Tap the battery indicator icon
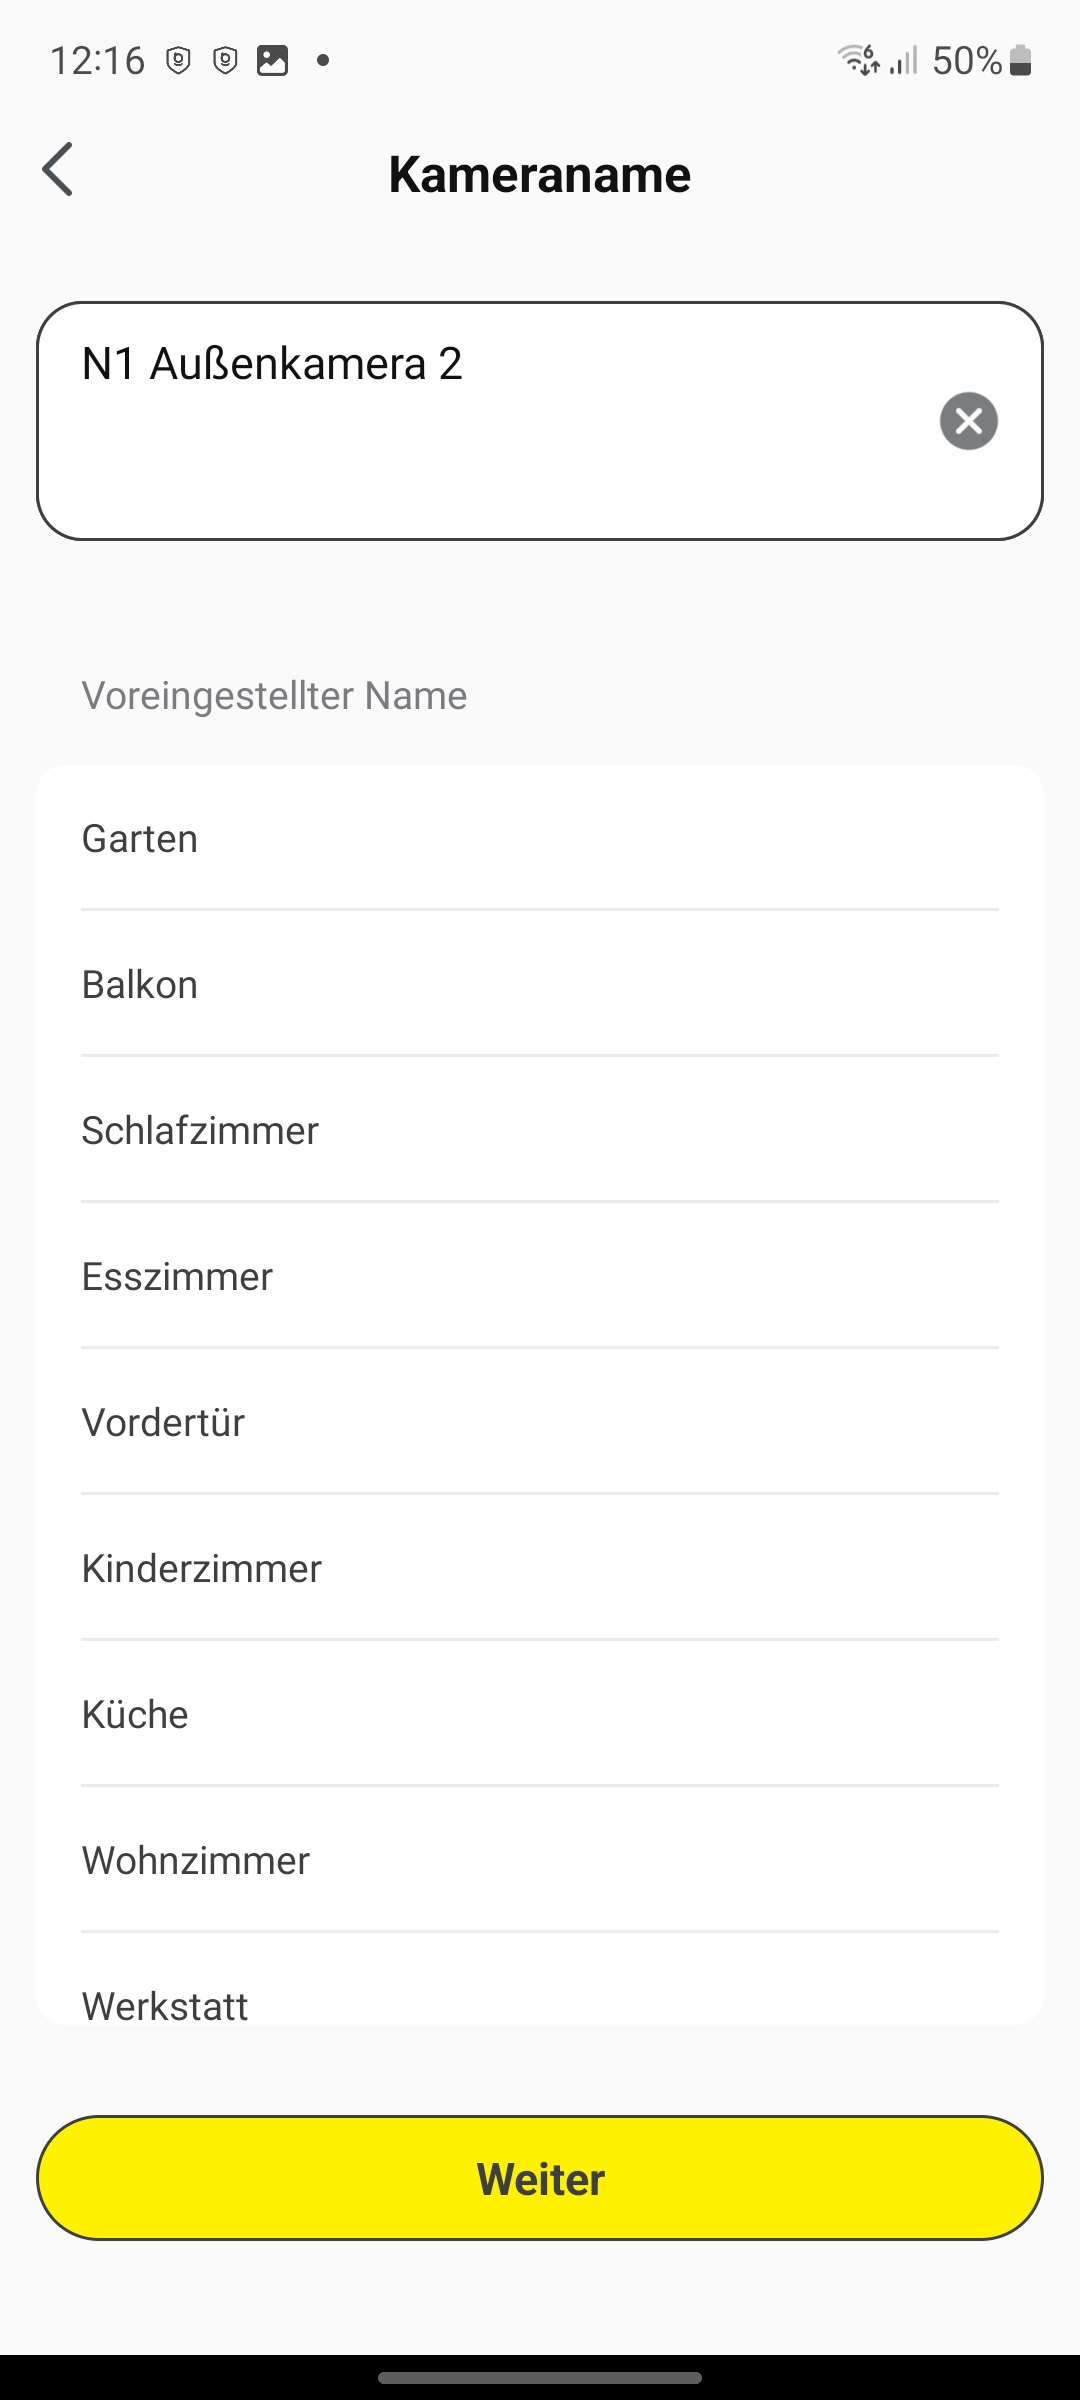Screen dimensions: 1080x2400 click(1020, 61)
